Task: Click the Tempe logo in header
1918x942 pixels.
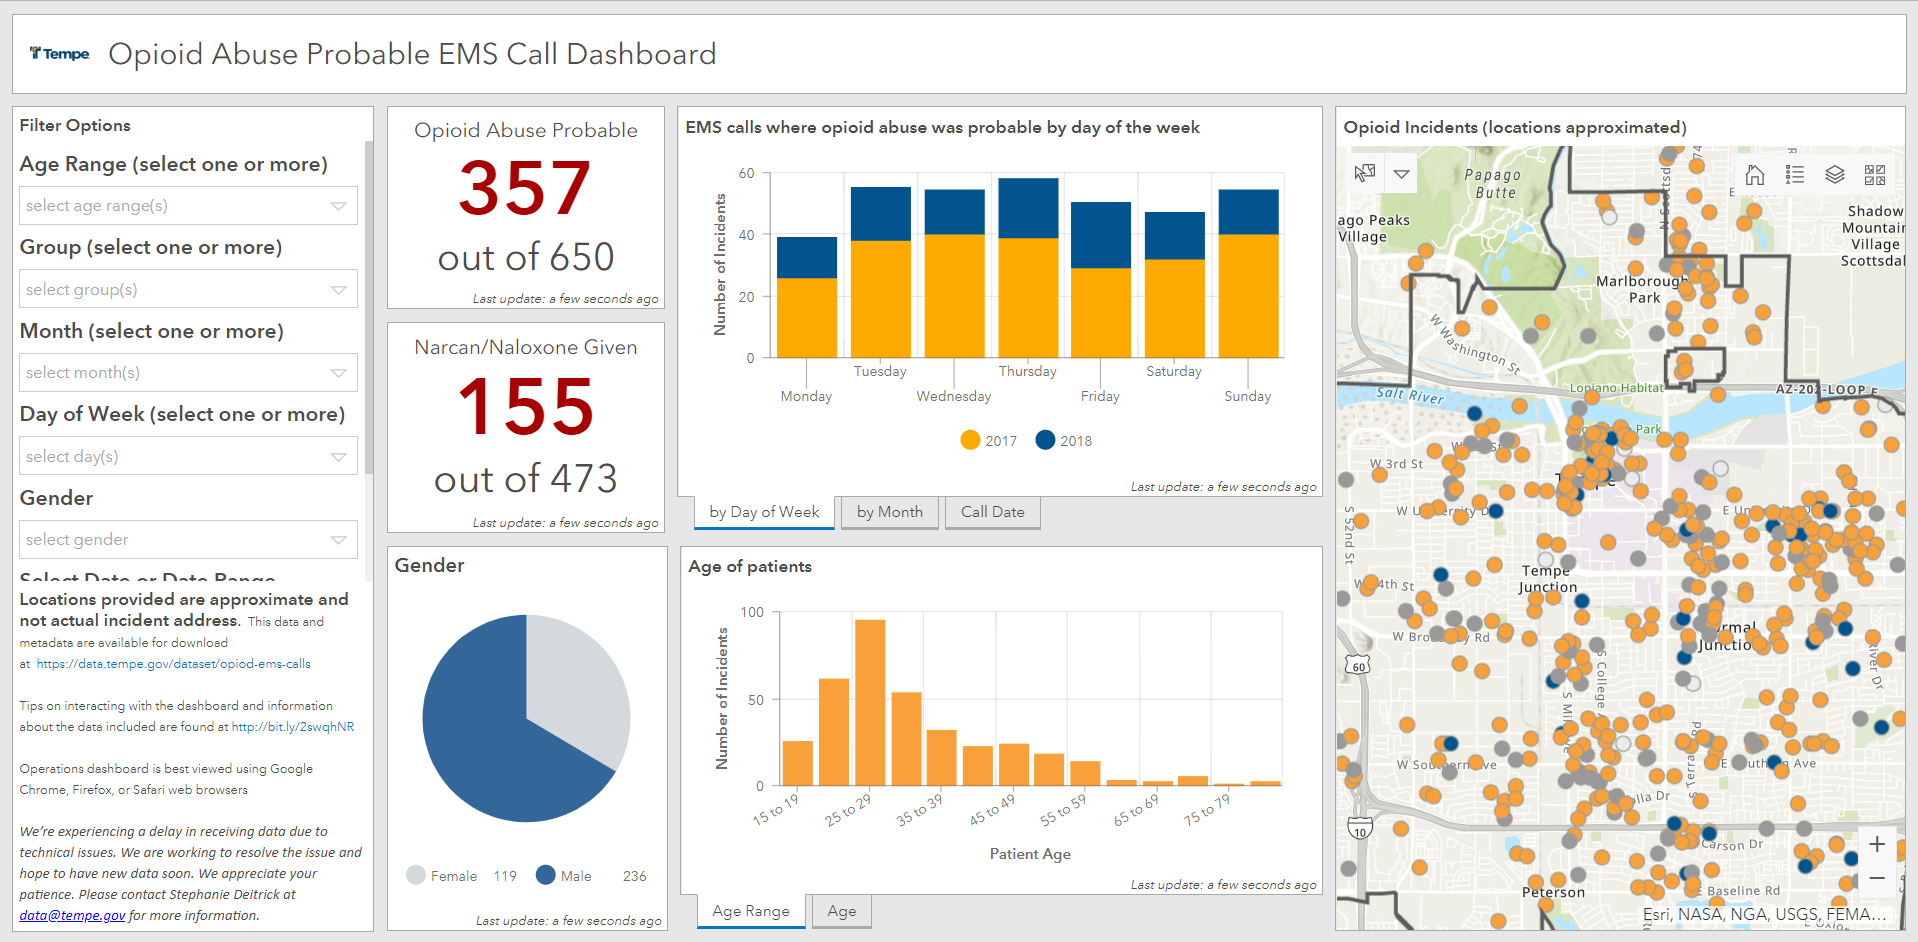Action: (60, 54)
